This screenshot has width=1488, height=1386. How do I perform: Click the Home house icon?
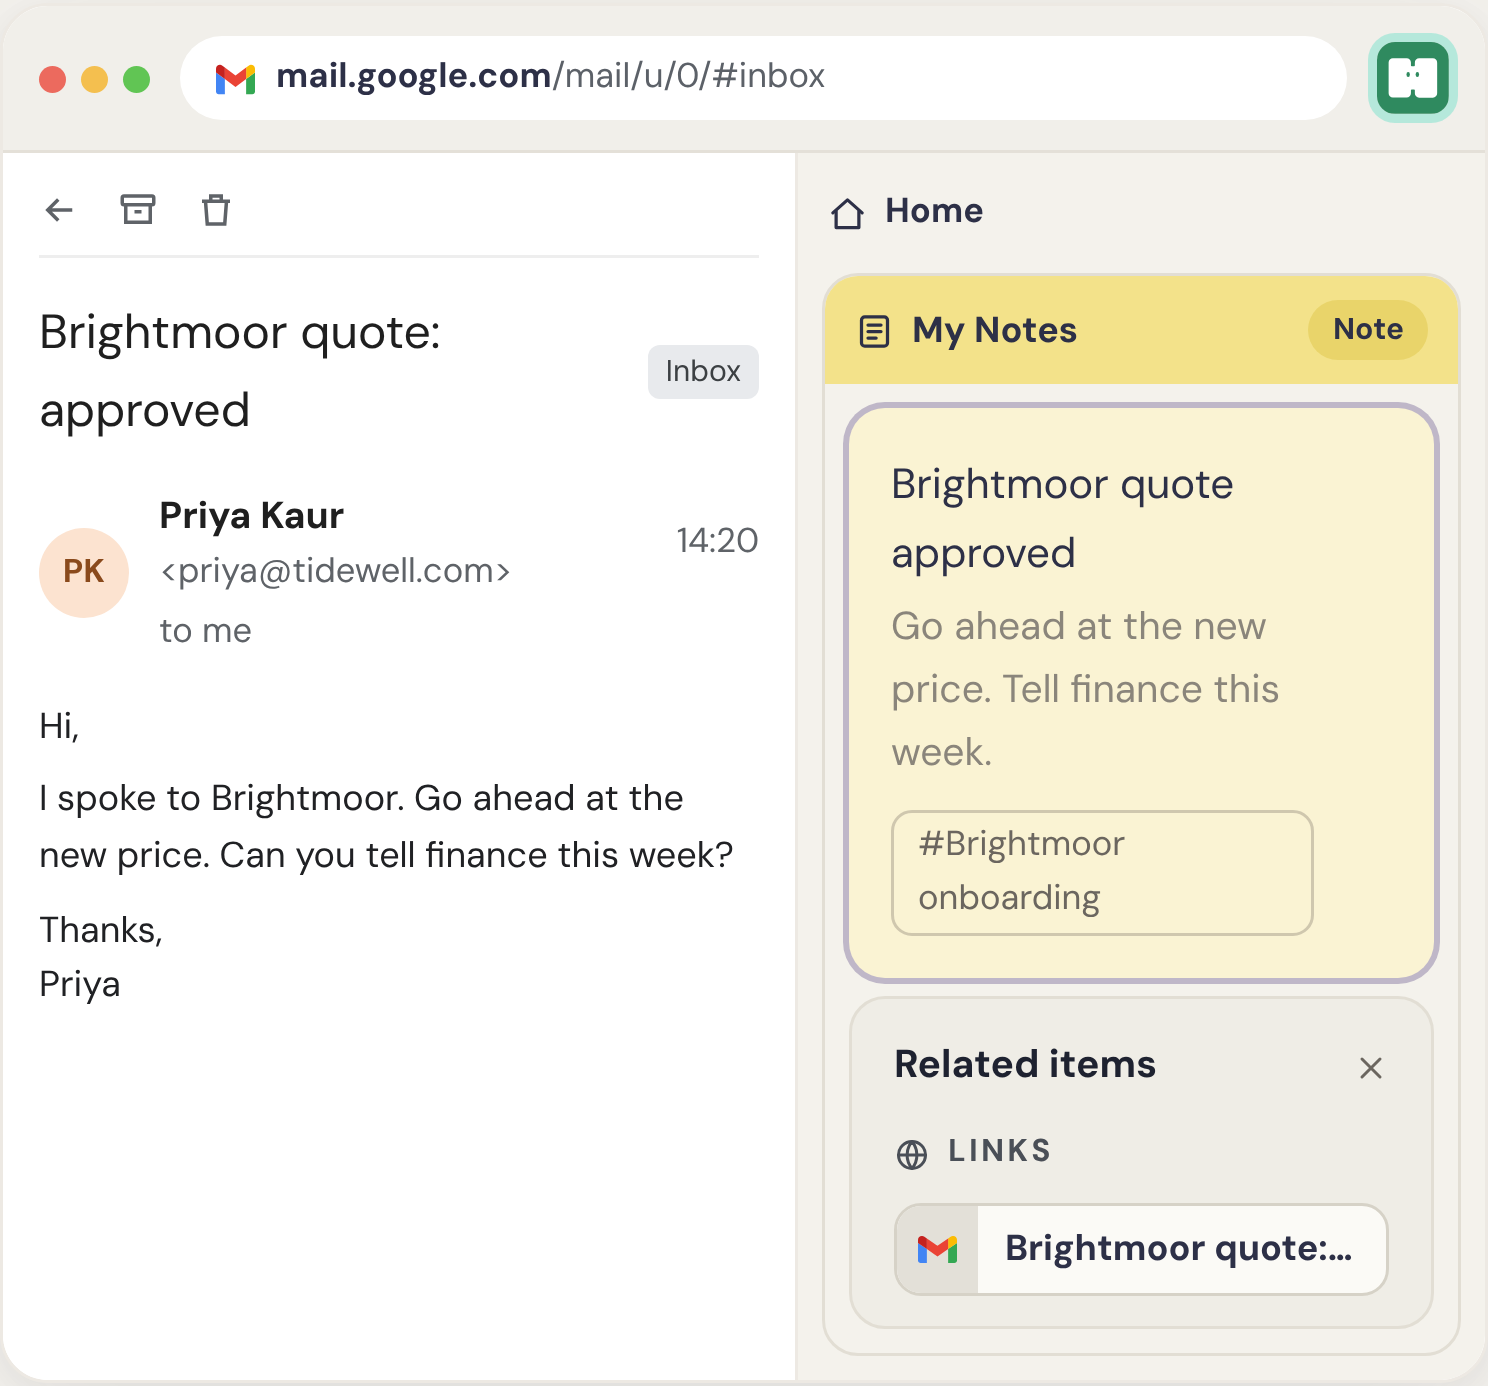(848, 213)
